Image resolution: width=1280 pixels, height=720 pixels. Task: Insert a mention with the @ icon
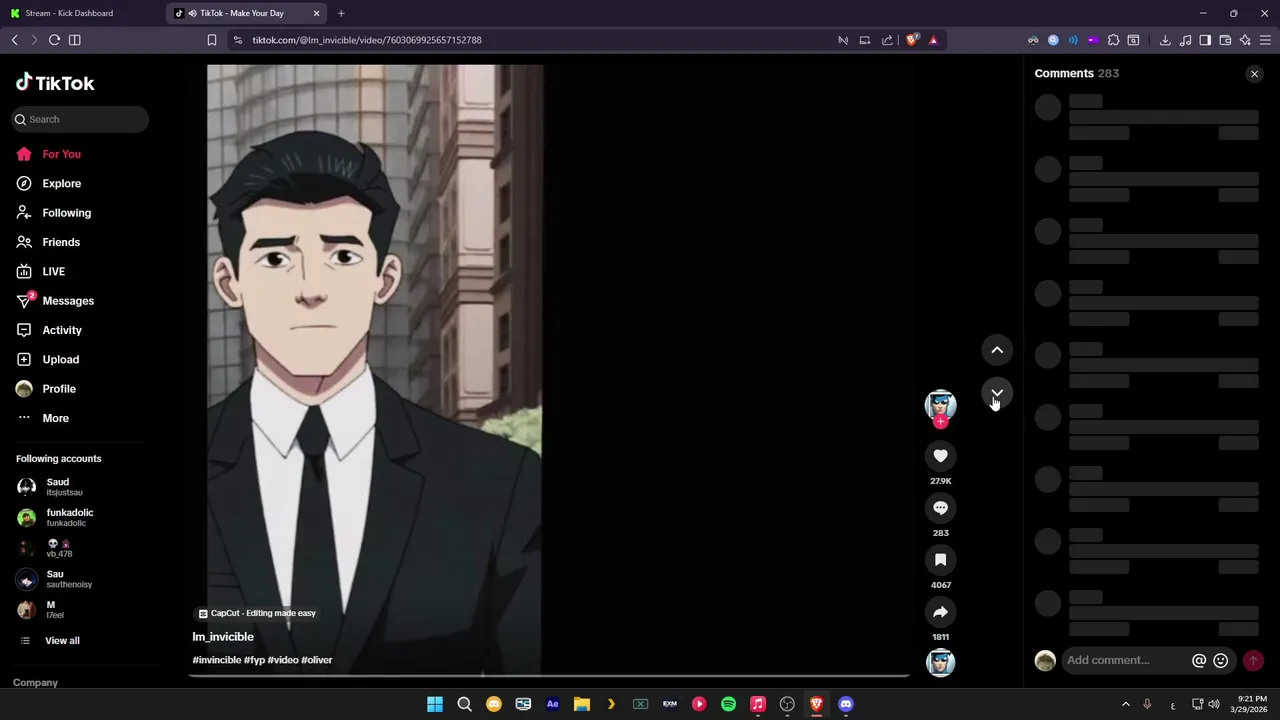tap(1199, 660)
